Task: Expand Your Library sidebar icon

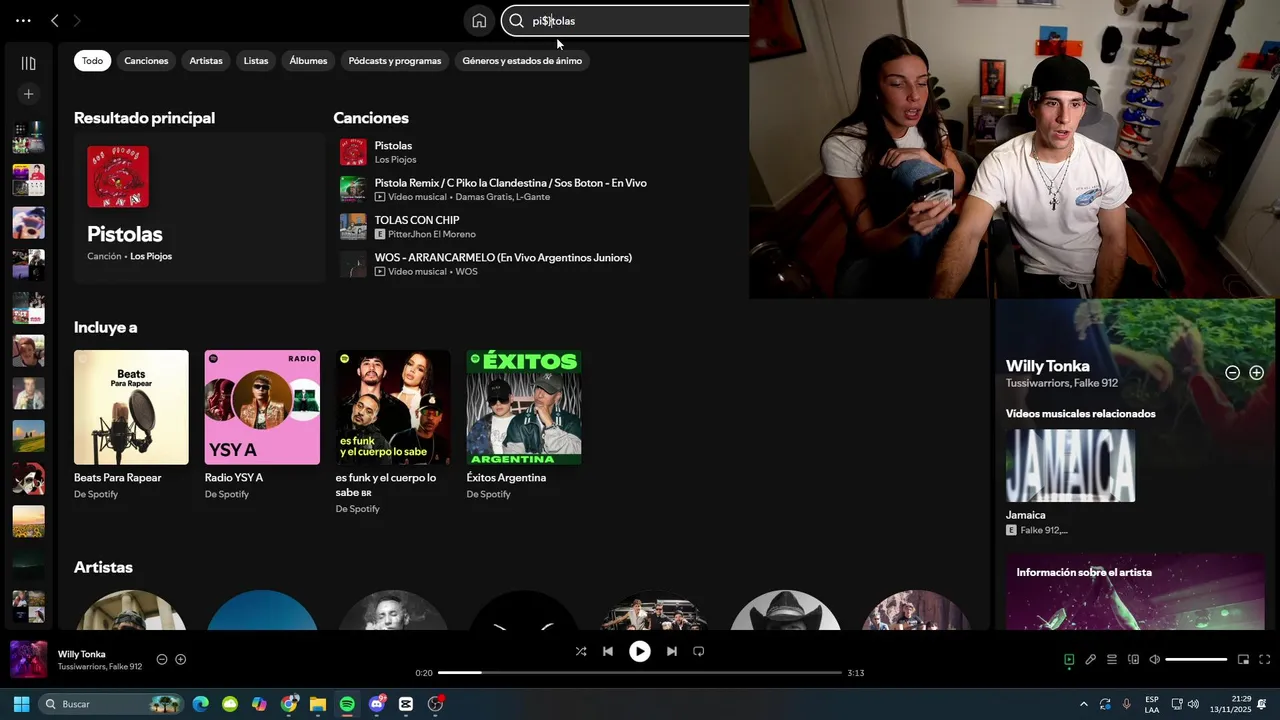Action: coord(28,63)
